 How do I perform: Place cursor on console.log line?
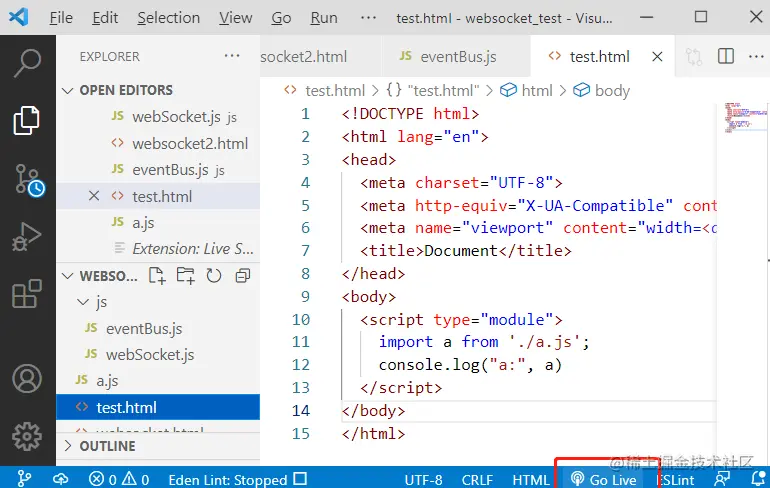470,365
